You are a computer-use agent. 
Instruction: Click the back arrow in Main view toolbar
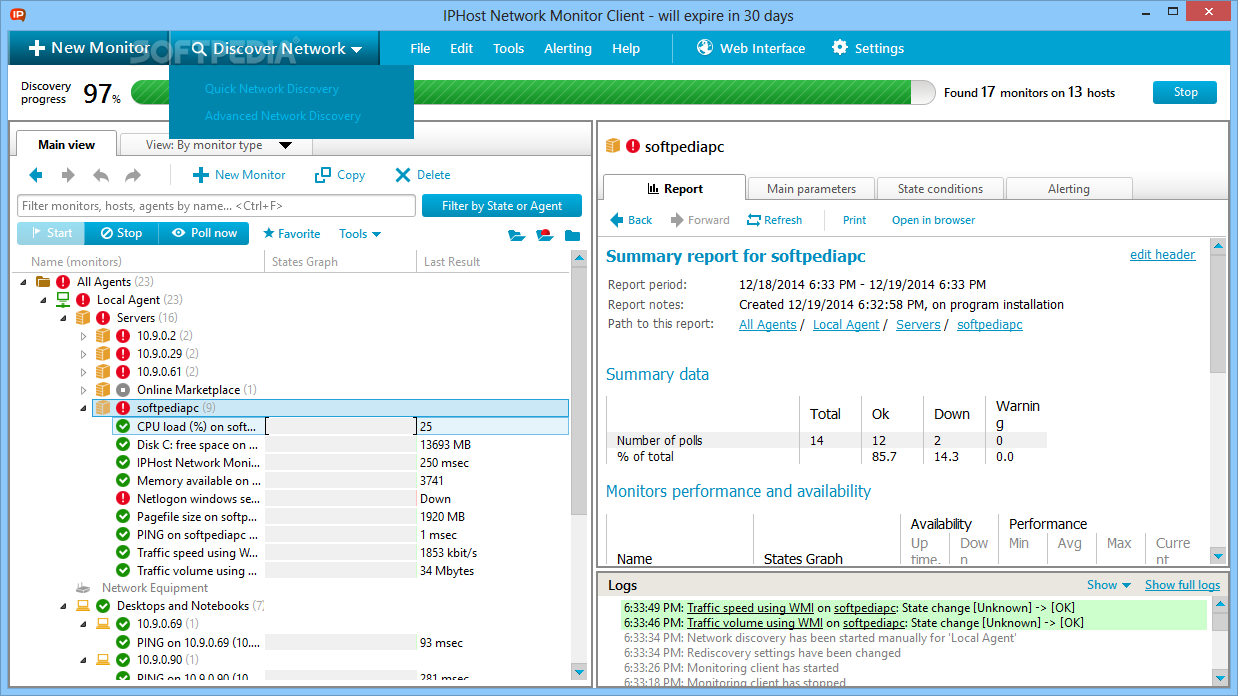tap(36, 175)
